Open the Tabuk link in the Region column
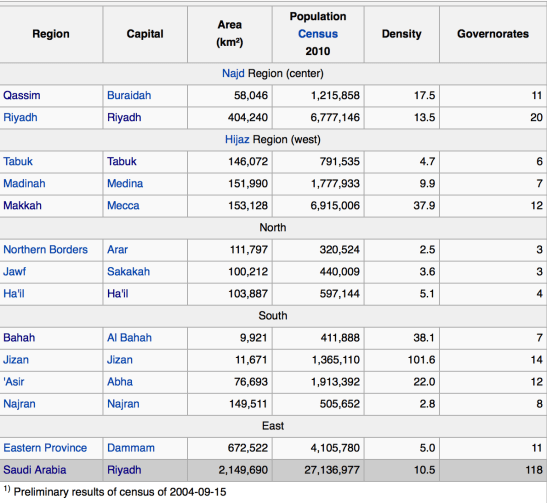The width and height of the screenshot is (547, 503). 18,162
